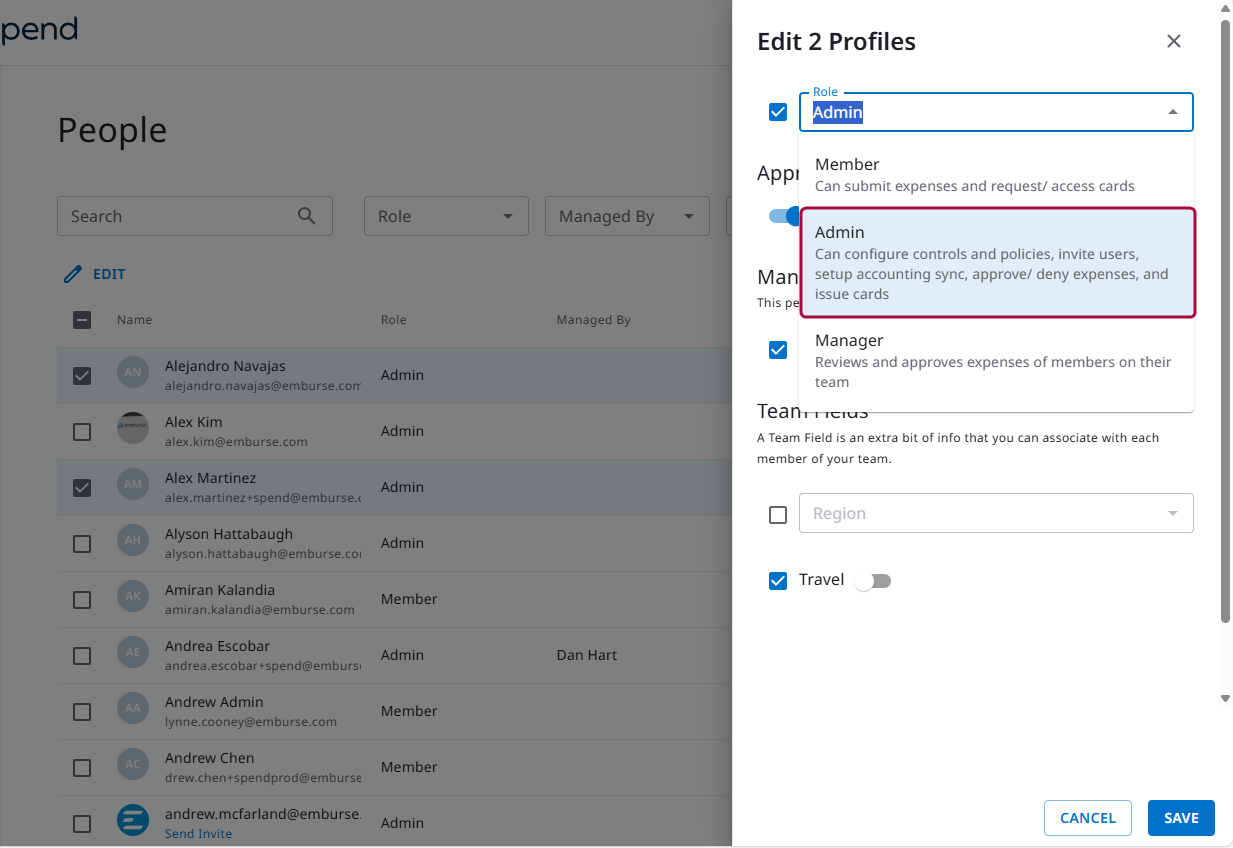Select the Member role option
The image size is (1233, 848).
click(x=996, y=172)
